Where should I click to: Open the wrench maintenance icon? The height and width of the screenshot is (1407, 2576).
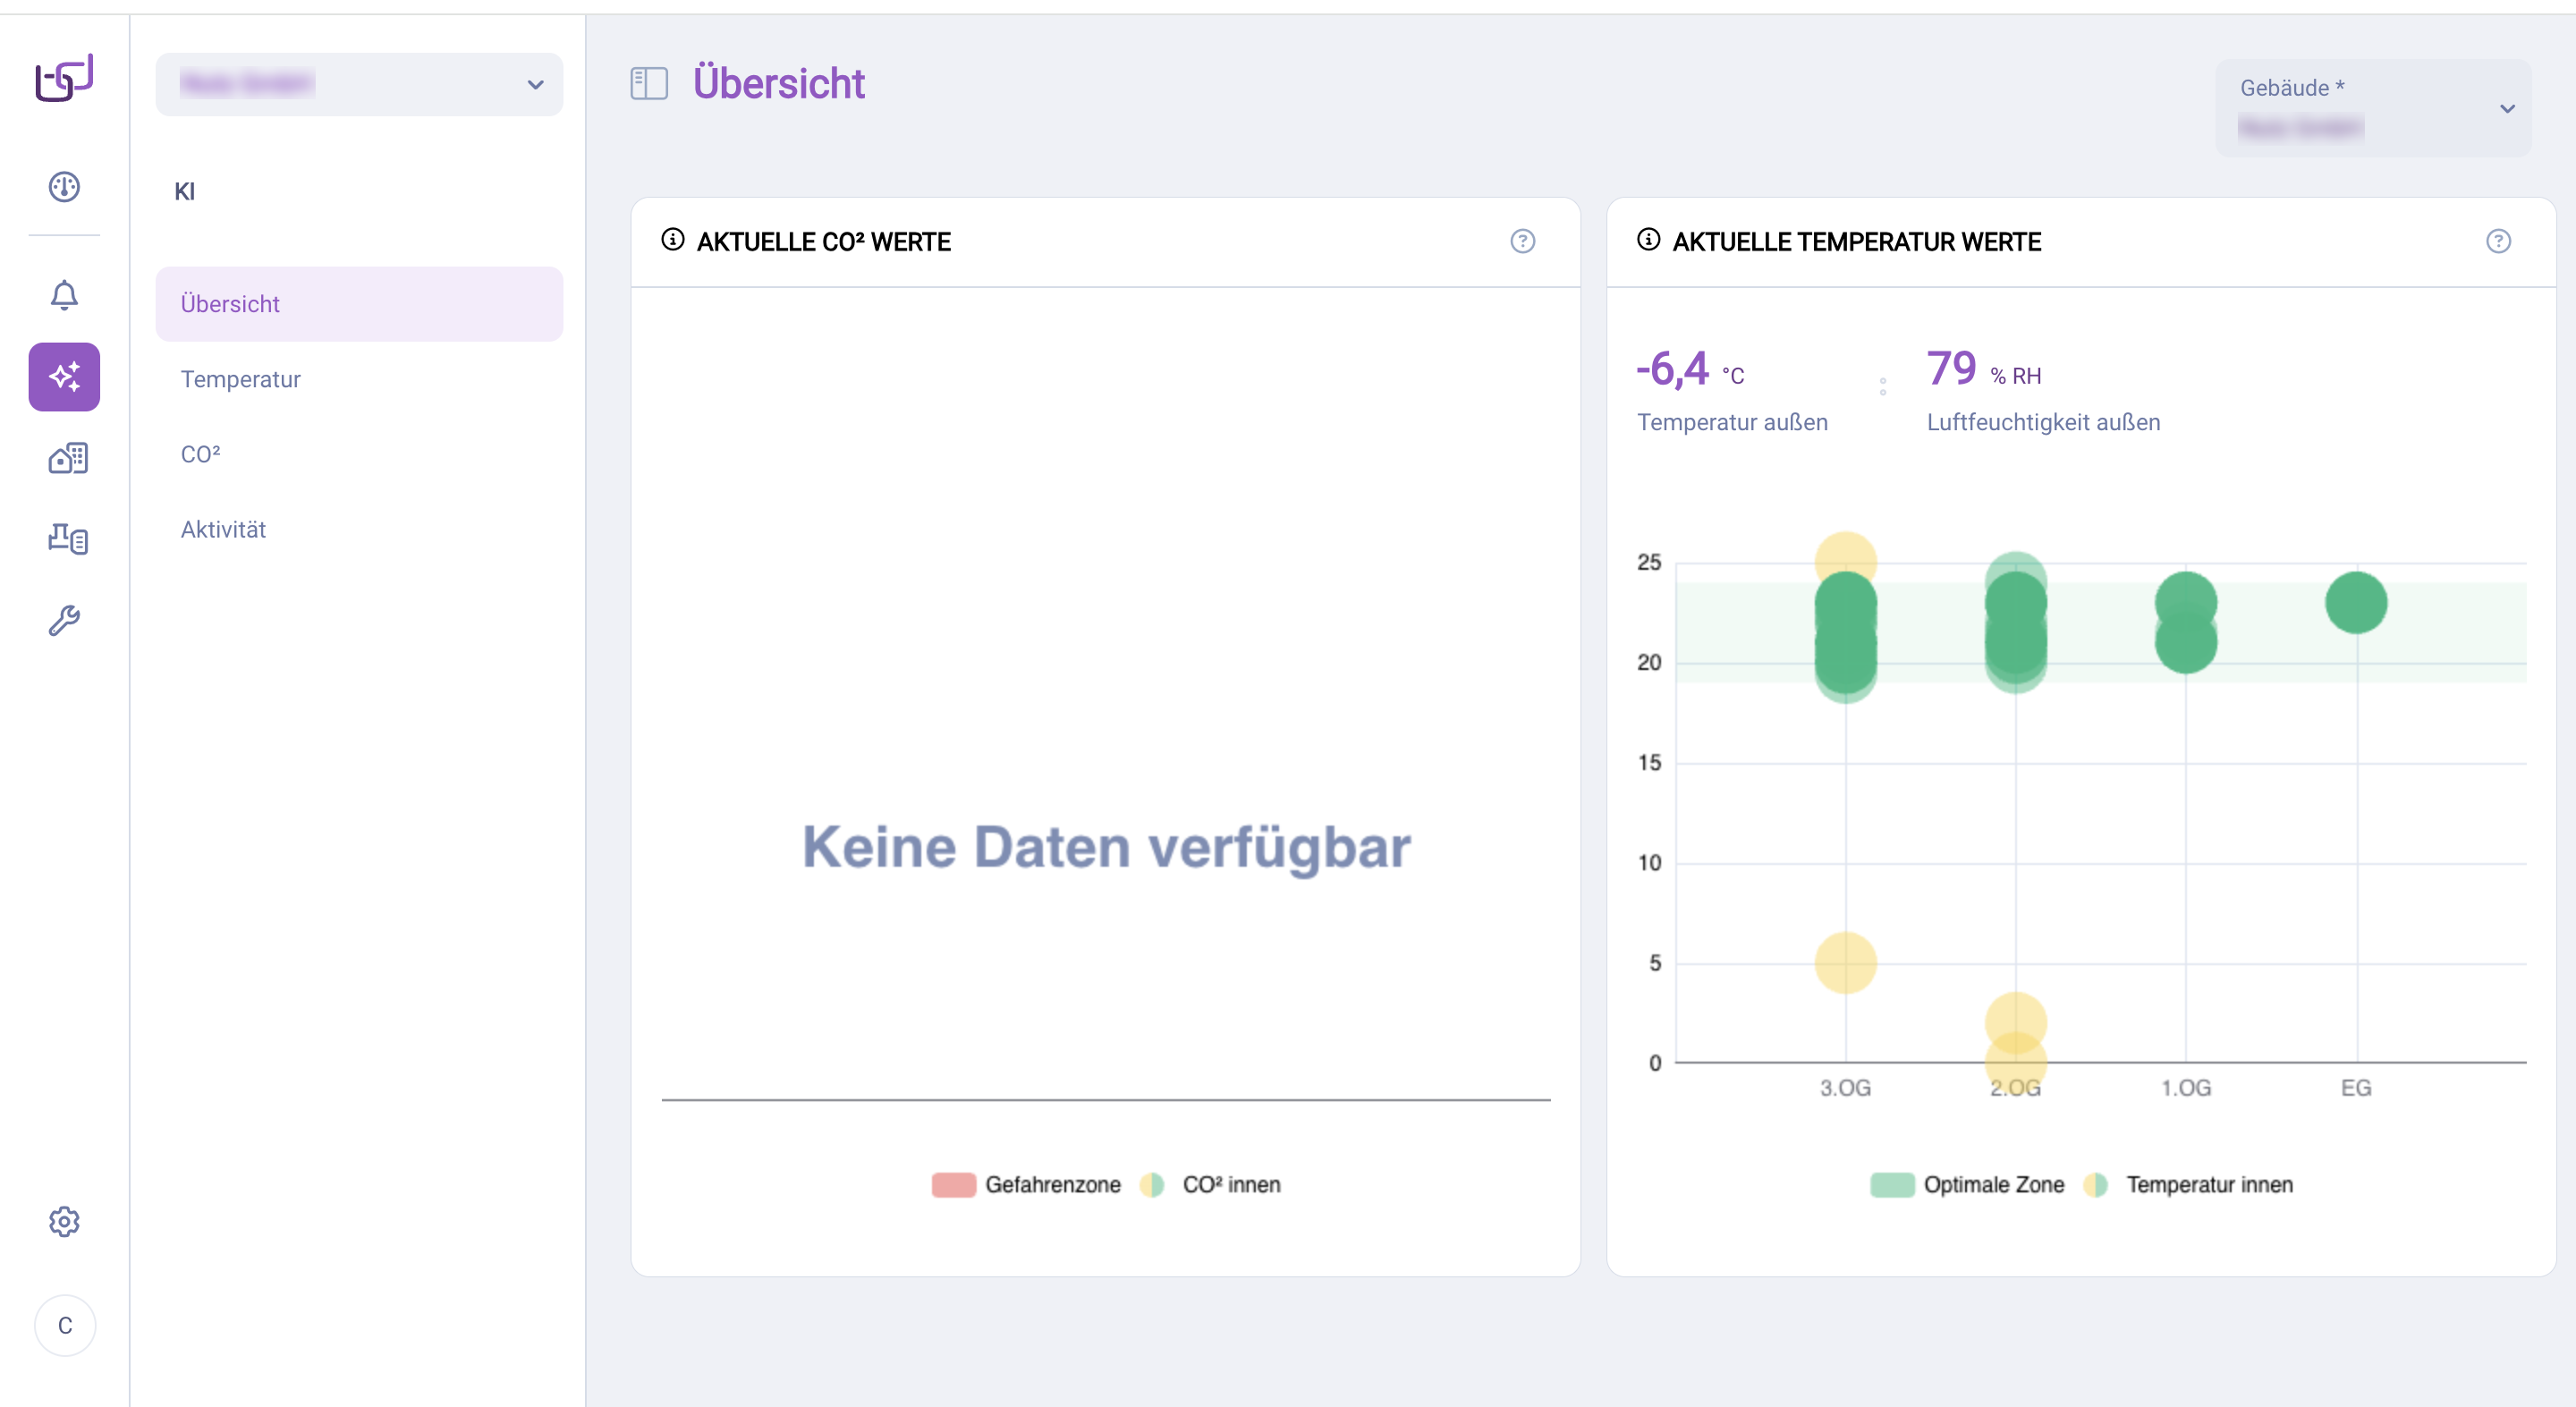(x=64, y=621)
